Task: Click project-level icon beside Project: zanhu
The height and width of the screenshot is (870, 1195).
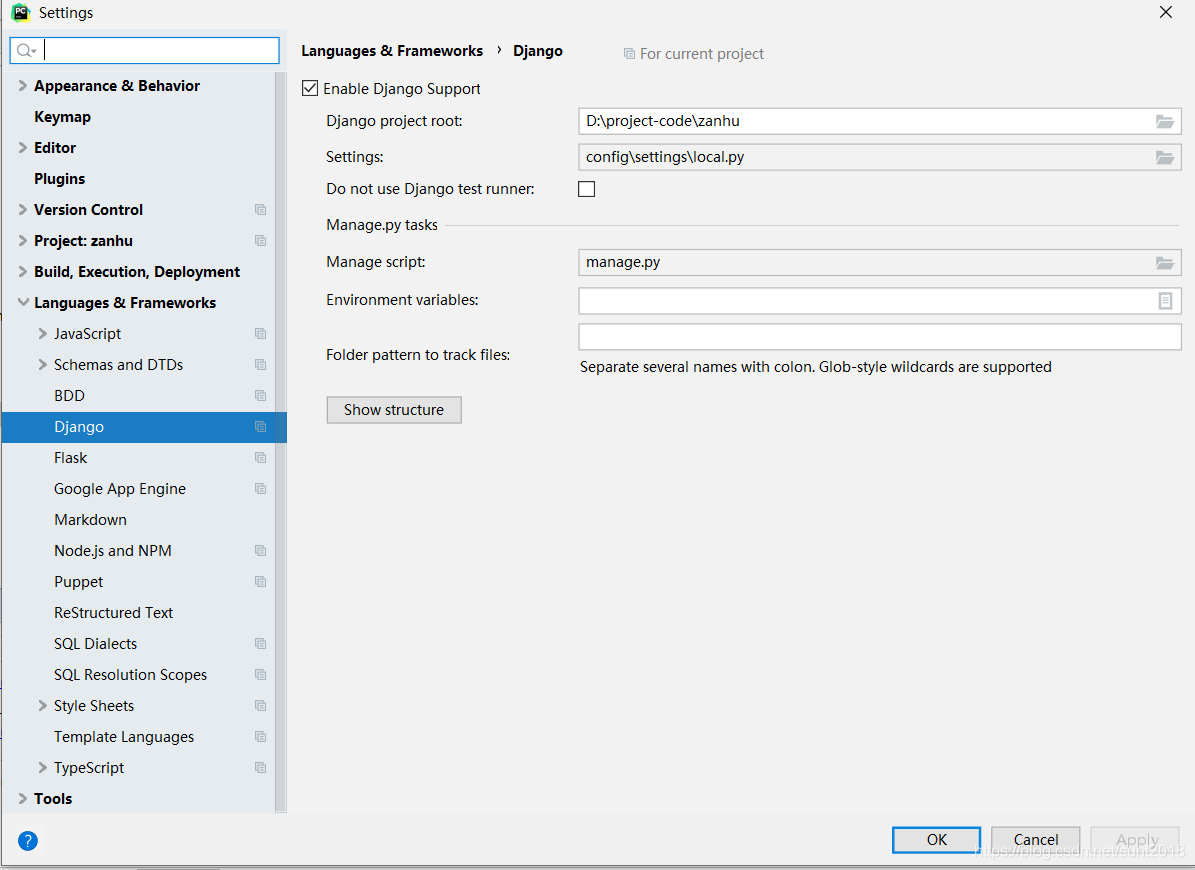Action: point(261,241)
